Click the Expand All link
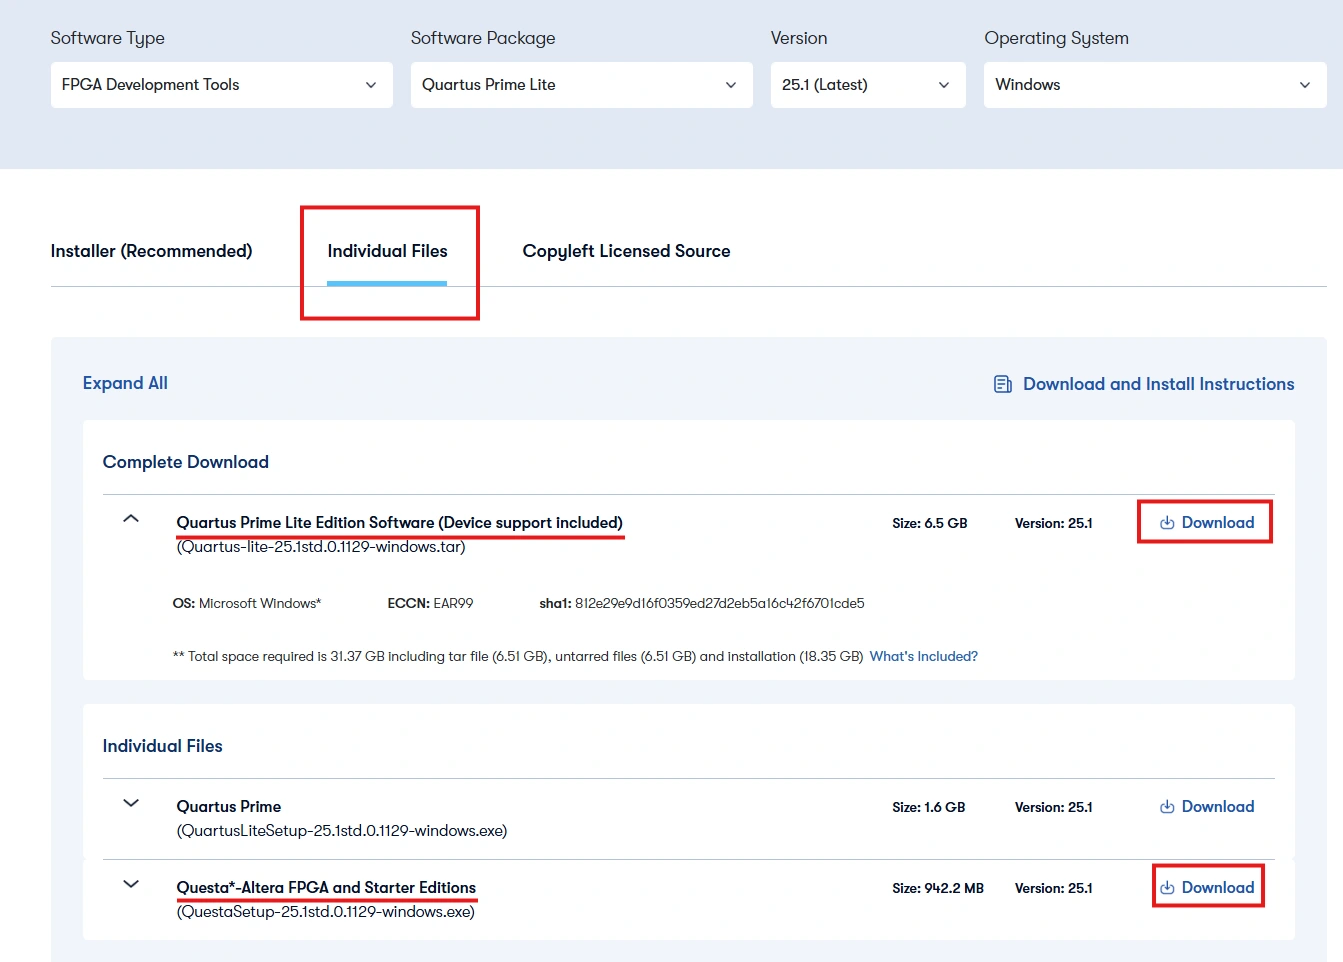Viewport: 1343px width, 962px height. [125, 383]
